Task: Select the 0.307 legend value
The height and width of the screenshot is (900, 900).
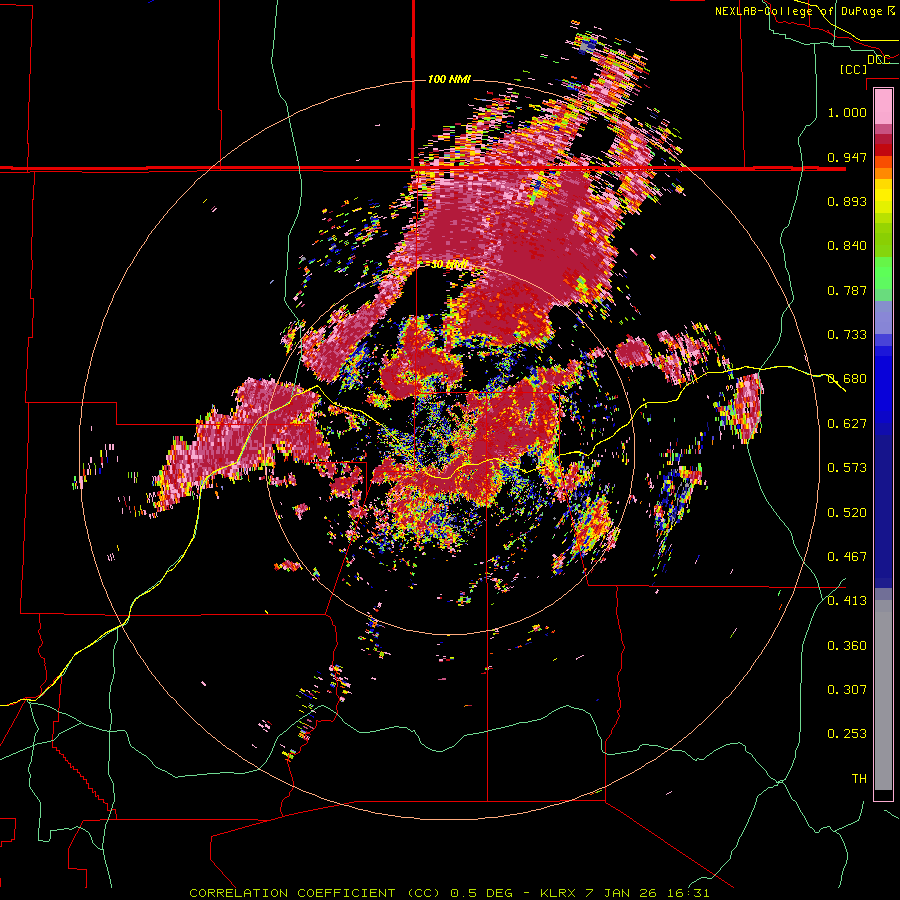Action: pyautogui.click(x=847, y=690)
